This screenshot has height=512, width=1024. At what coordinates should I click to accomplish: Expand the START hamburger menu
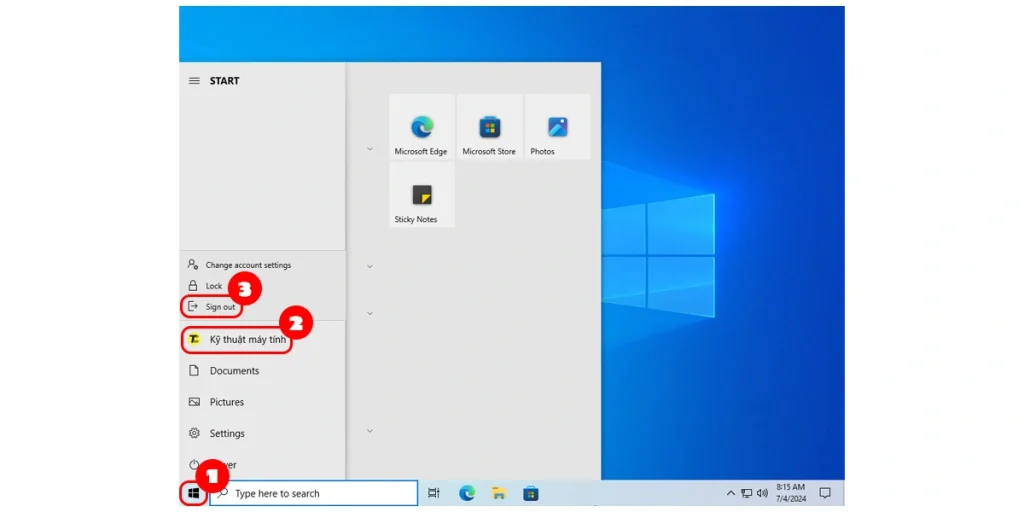pyautogui.click(x=194, y=81)
